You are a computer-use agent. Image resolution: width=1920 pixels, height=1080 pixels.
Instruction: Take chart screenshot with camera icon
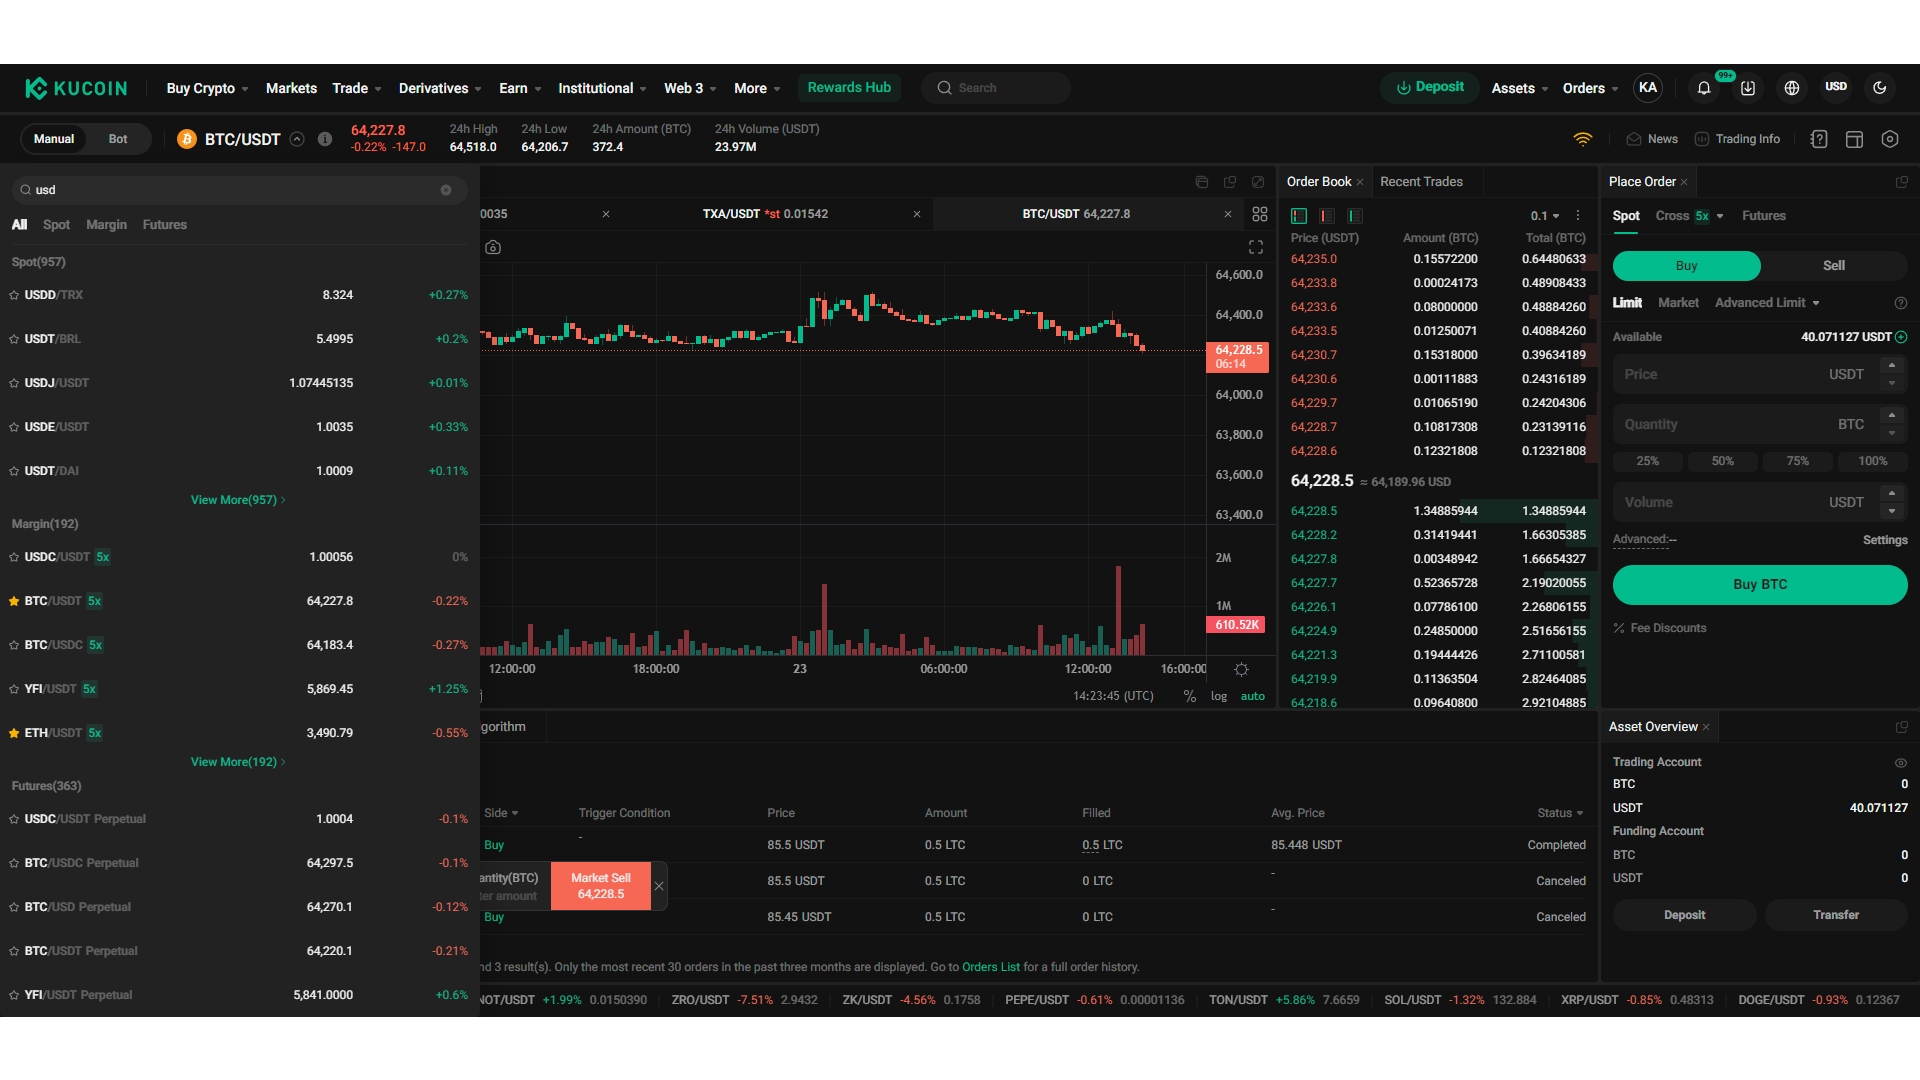click(493, 247)
